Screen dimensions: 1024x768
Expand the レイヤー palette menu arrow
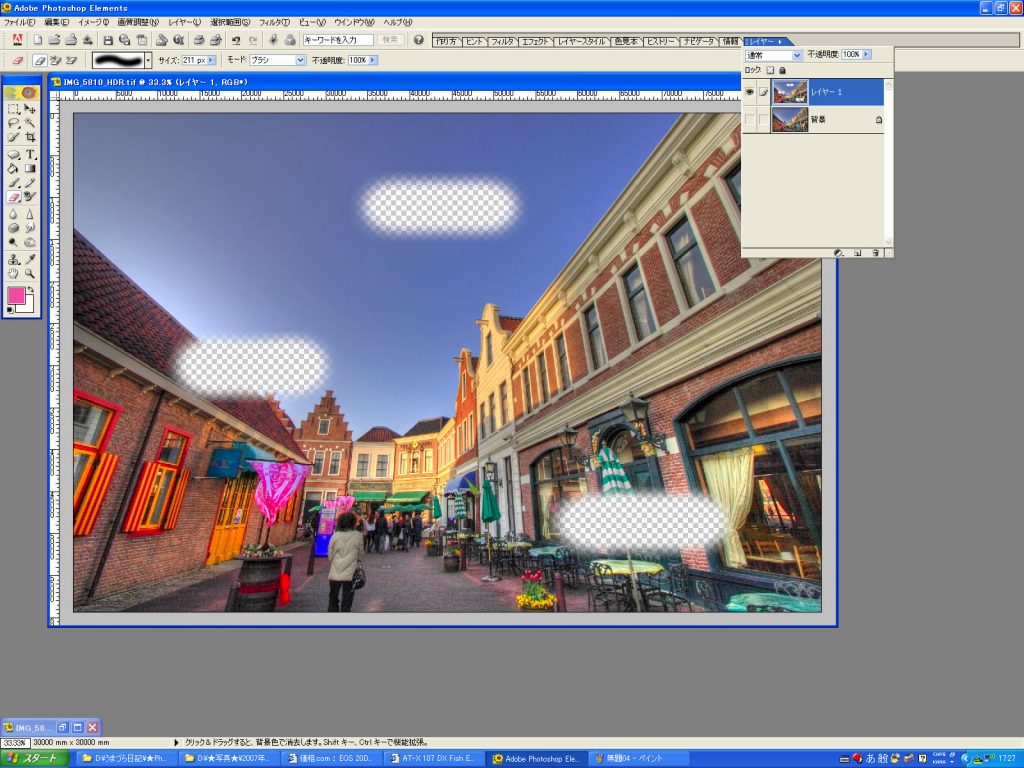pyautogui.click(x=780, y=42)
